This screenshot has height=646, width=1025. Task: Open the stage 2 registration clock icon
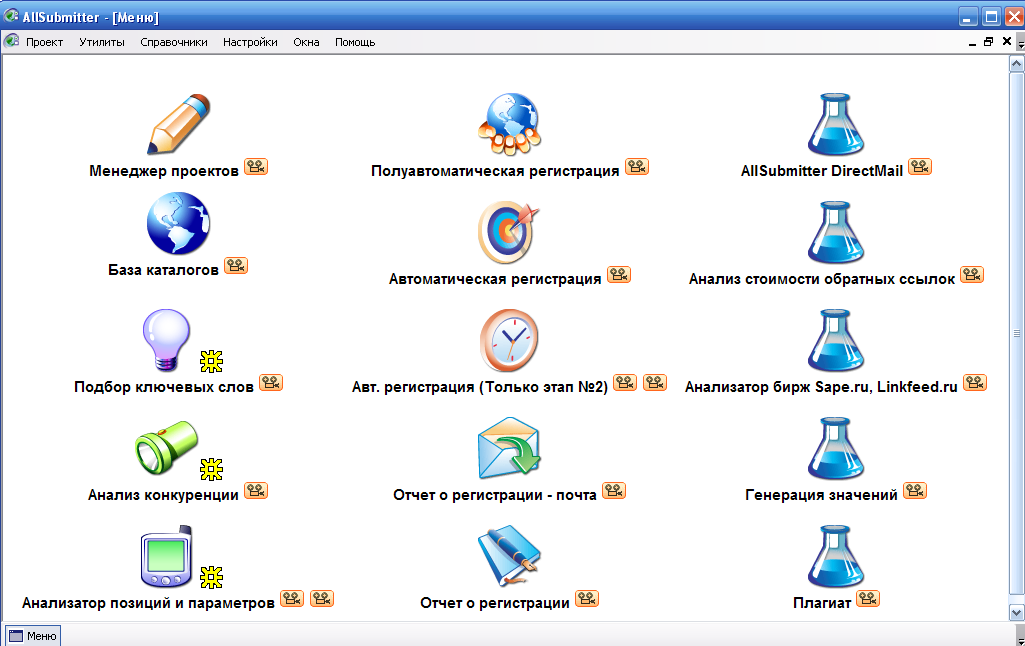coord(508,340)
